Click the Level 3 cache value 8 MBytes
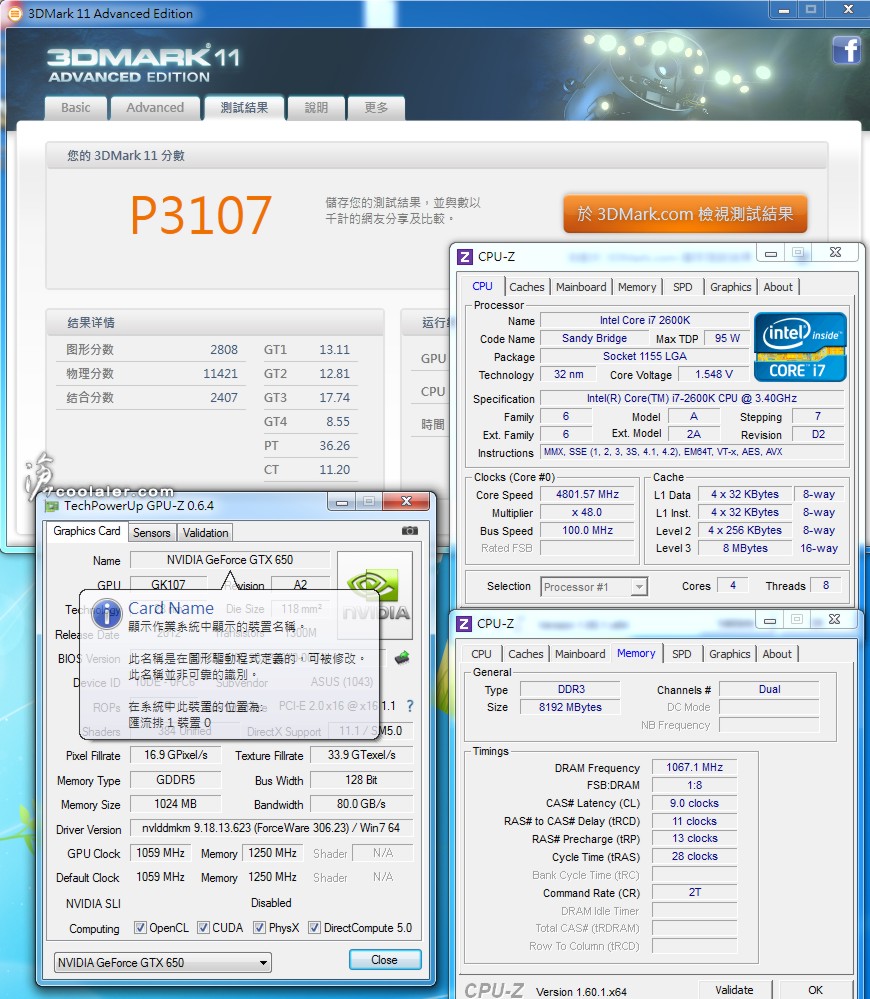The height and width of the screenshot is (999, 870). [x=745, y=549]
